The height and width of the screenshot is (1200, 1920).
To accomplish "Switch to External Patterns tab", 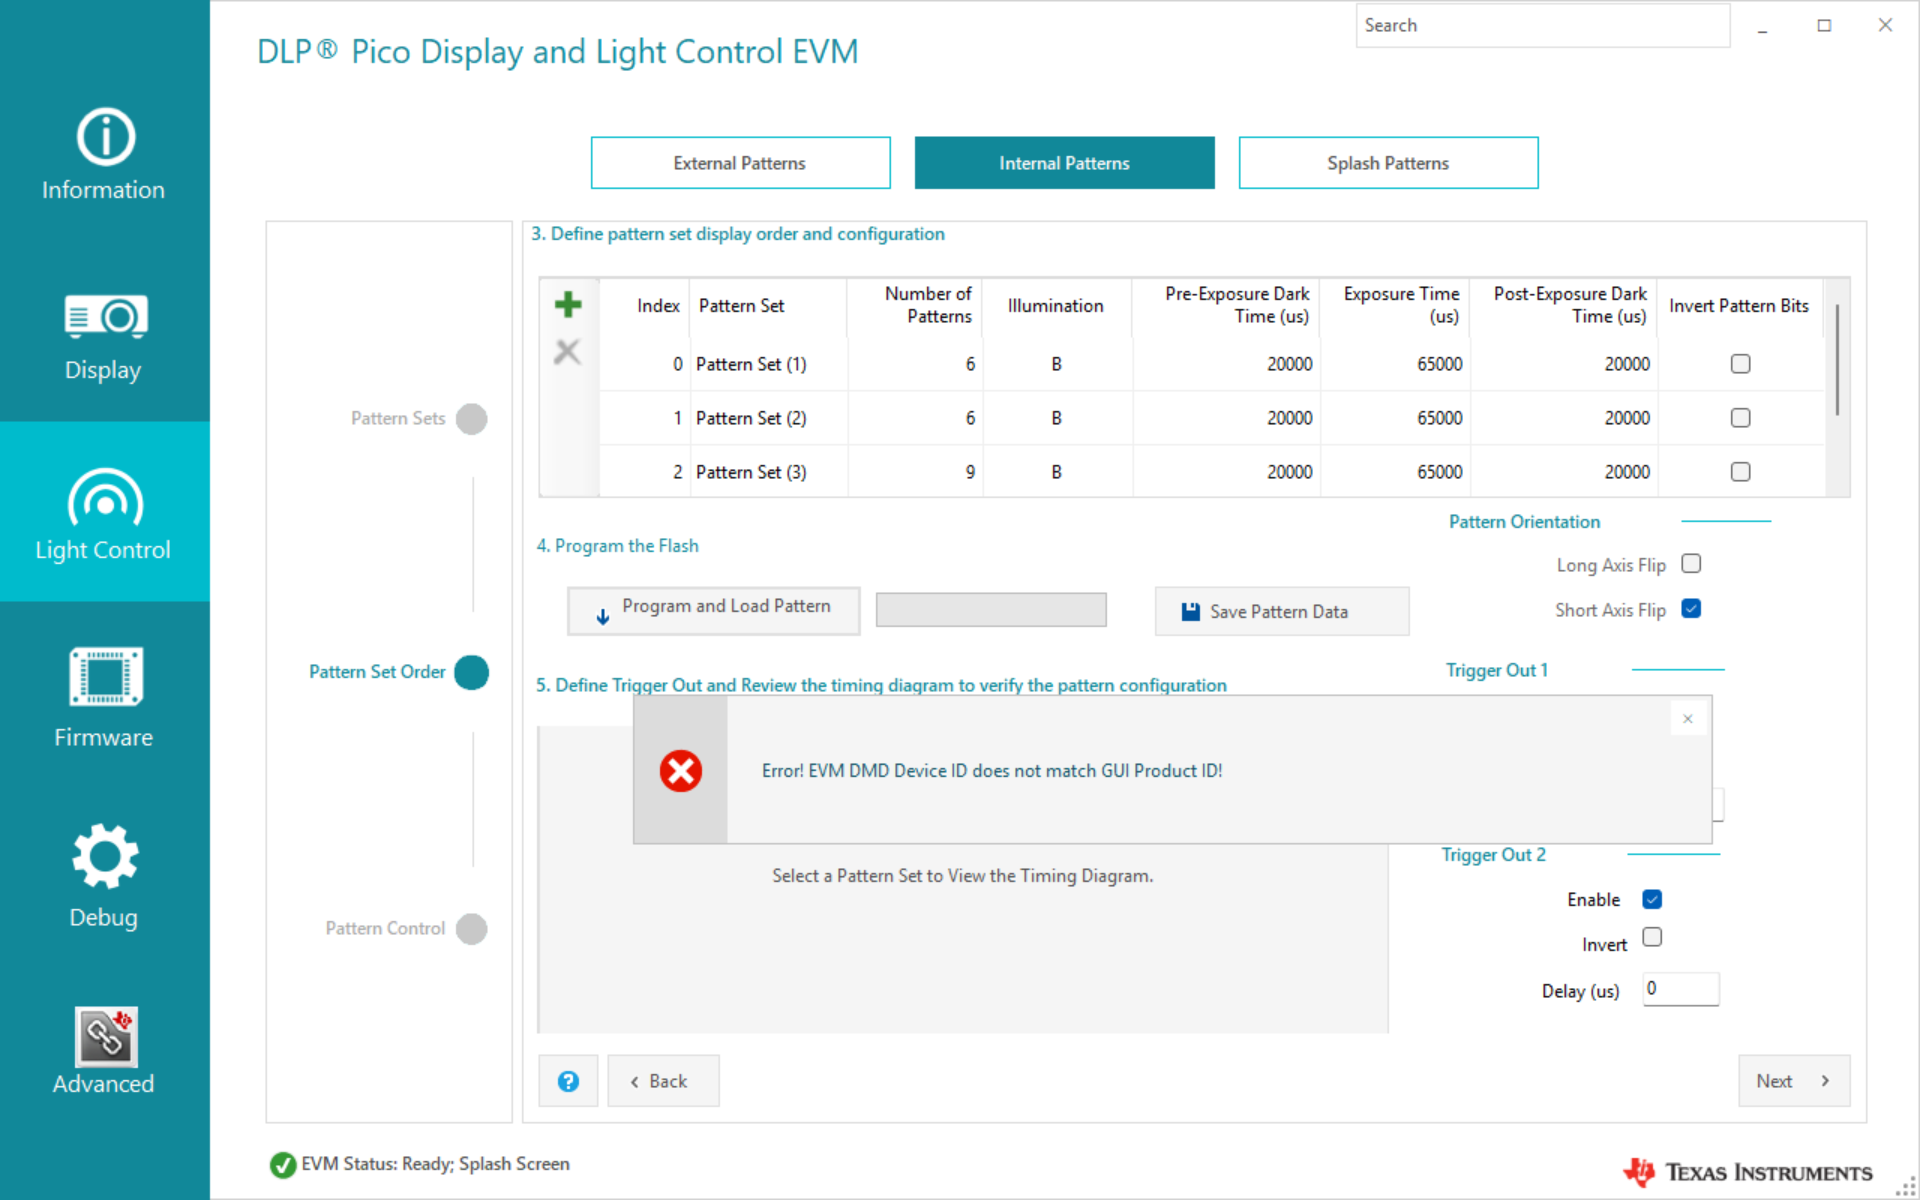I will [741, 163].
